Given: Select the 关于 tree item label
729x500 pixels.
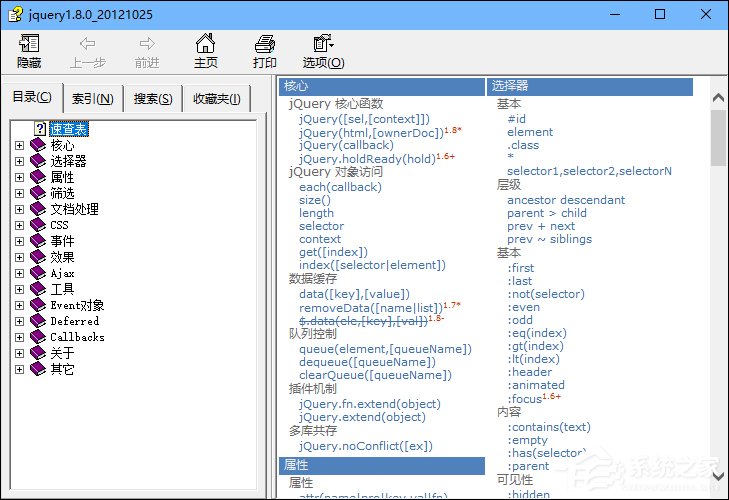Looking at the screenshot, I should point(62,353).
